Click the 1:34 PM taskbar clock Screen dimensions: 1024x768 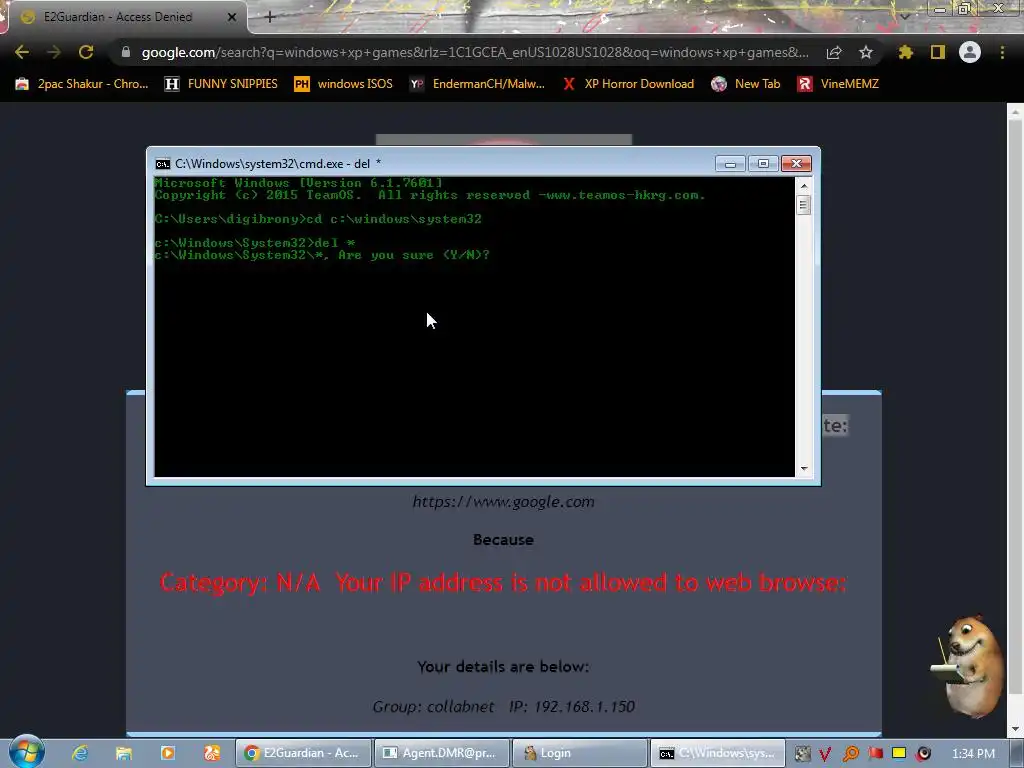click(973, 754)
